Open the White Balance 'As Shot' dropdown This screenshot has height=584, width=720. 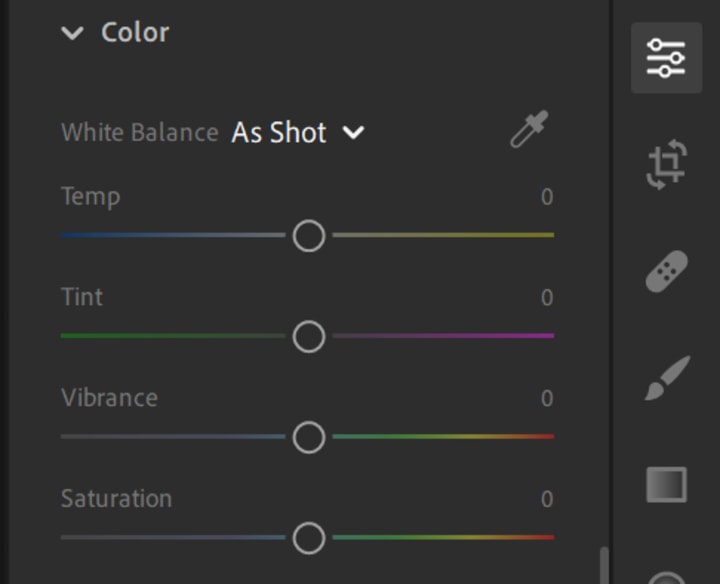pos(298,132)
